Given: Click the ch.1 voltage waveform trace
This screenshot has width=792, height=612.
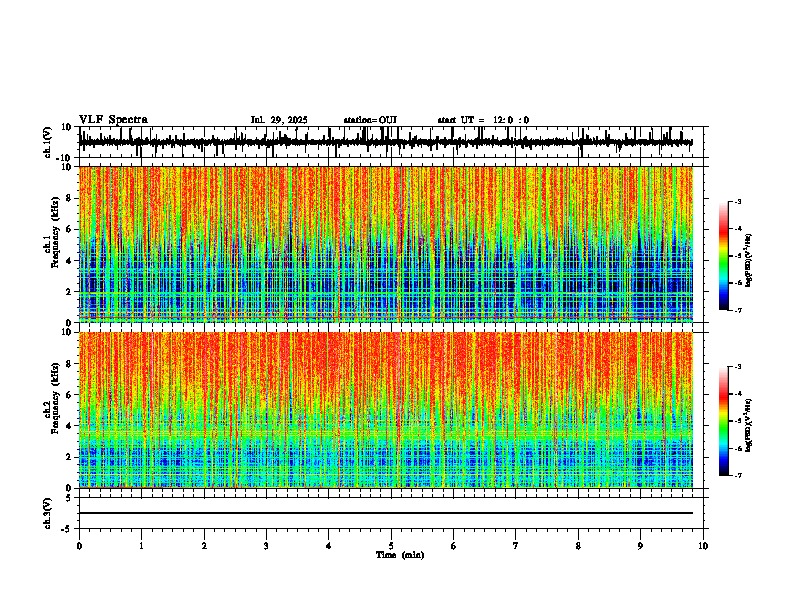Looking at the screenshot, I should coord(386,142).
